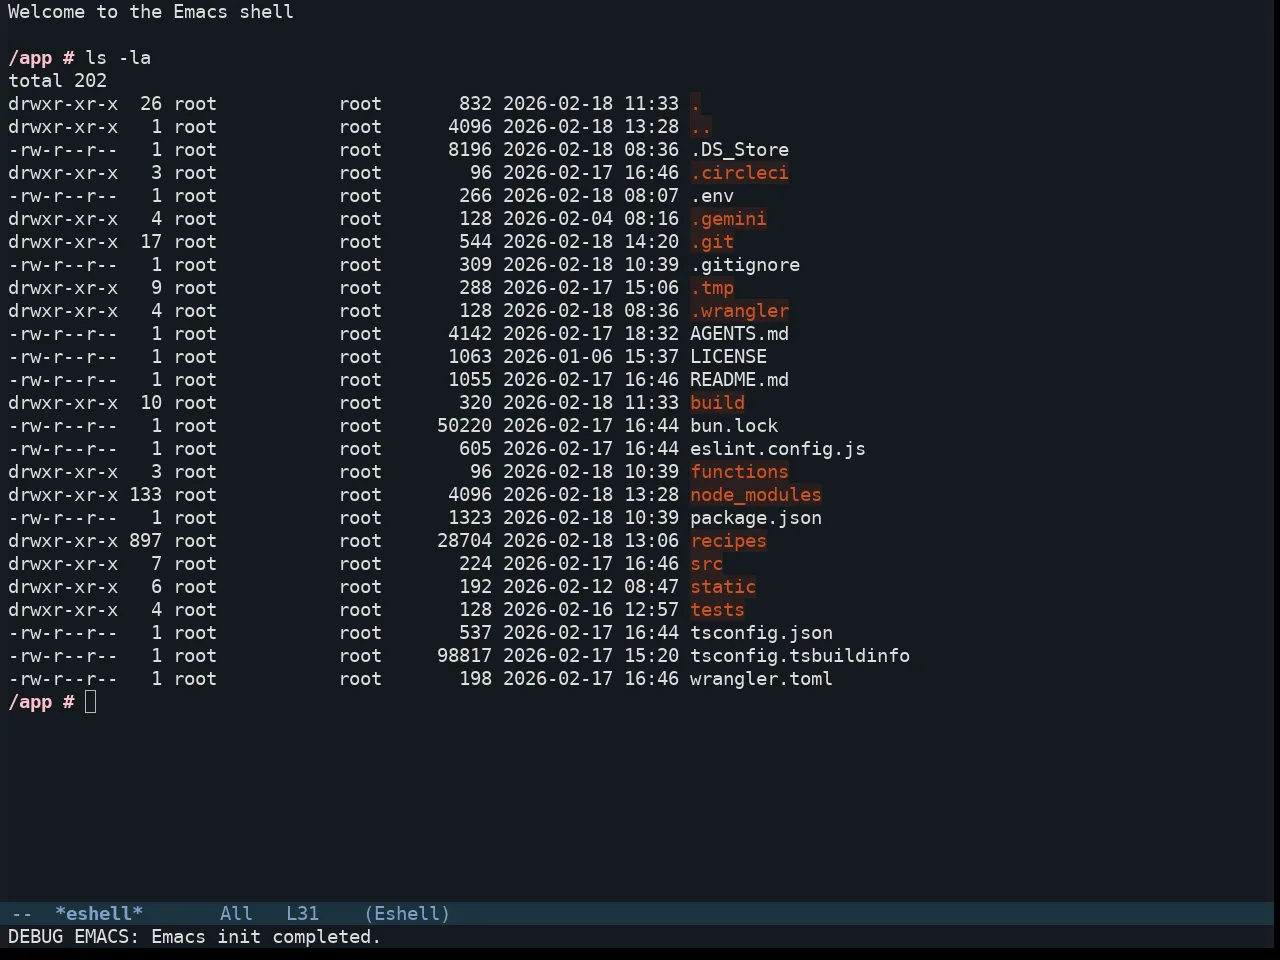Image resolution: width=1280 pixels, height=960 pixels.
Task: Click the link count 897 on recipes row
Action: click(145, 541)
